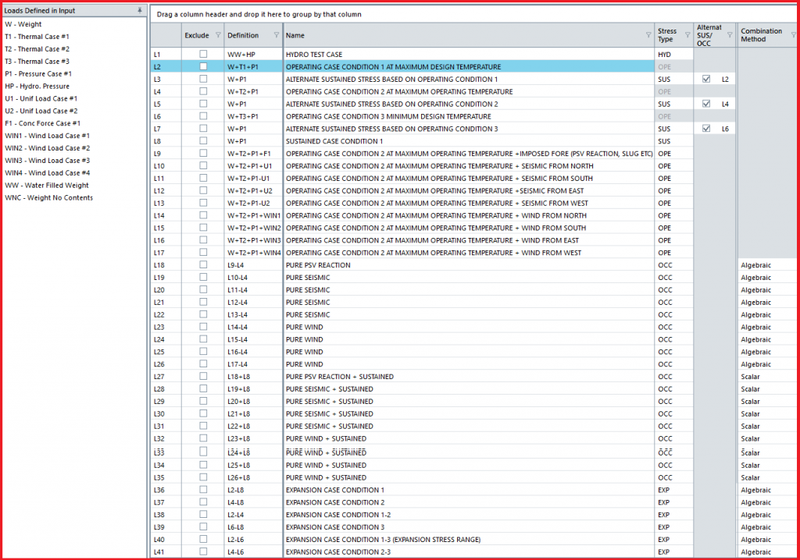This screenshot has width=800, height=560.
Task: Open Combination Method cell for L27
Action: coord(765,377)
